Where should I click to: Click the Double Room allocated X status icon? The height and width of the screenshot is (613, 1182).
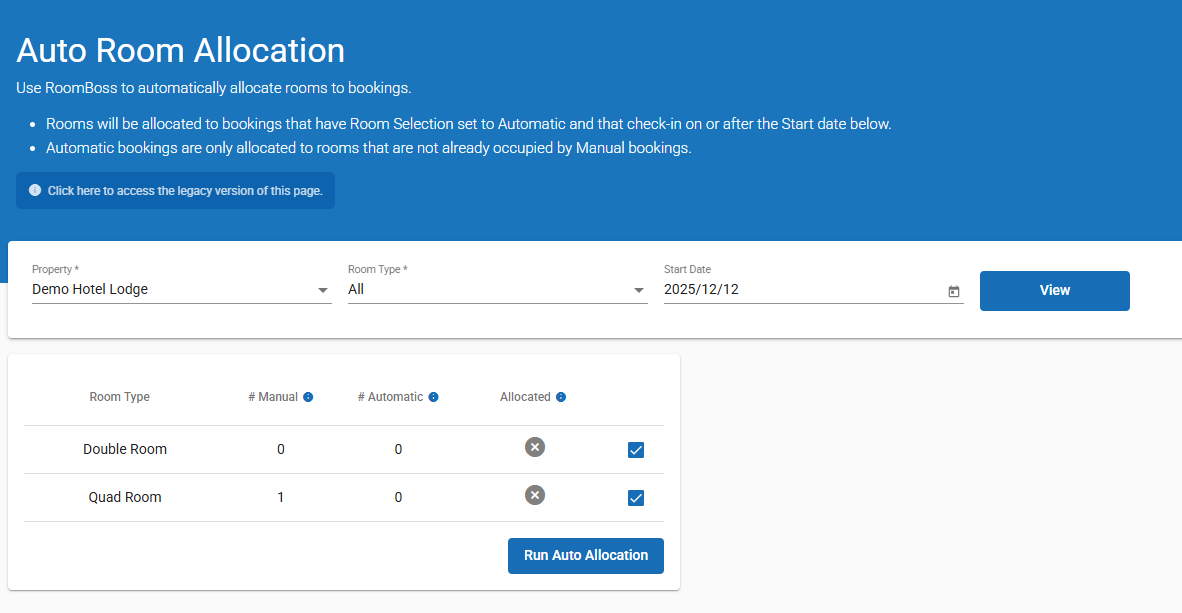(x=535, y=447)
